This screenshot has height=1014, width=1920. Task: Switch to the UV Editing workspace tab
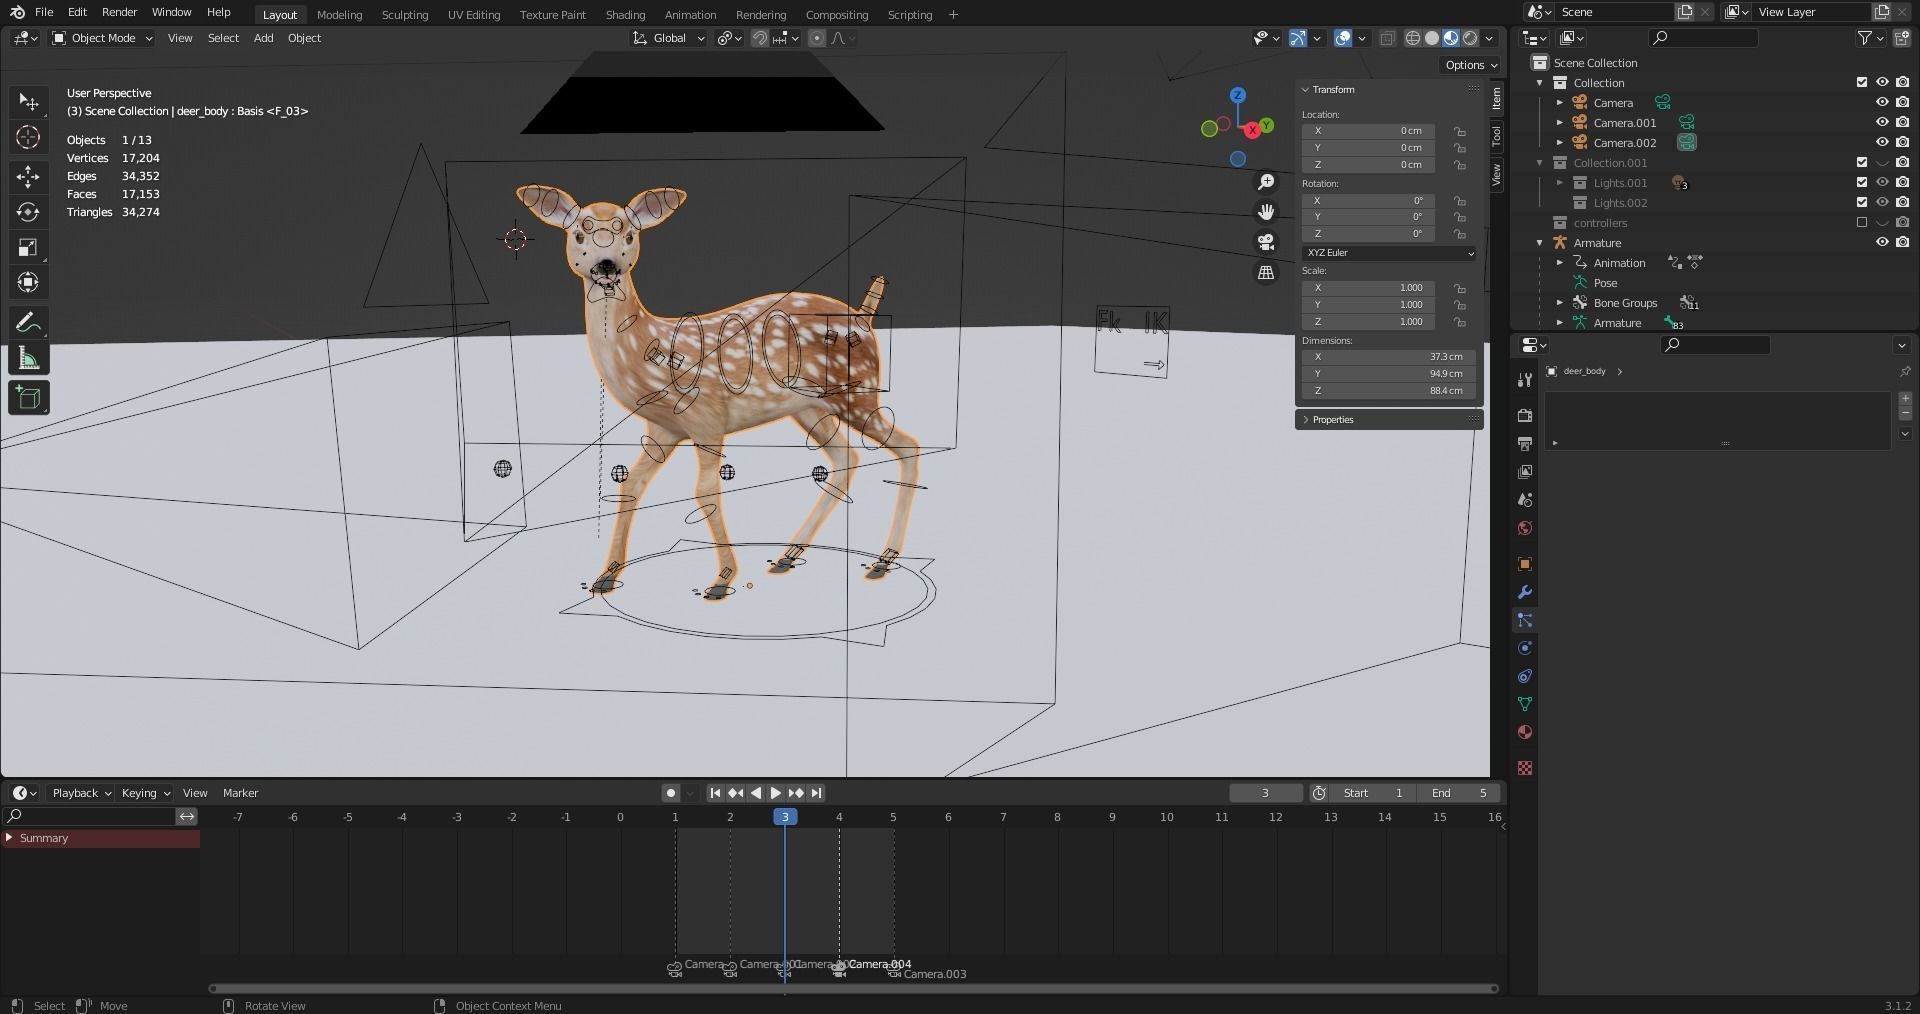[x=474, y=14]
